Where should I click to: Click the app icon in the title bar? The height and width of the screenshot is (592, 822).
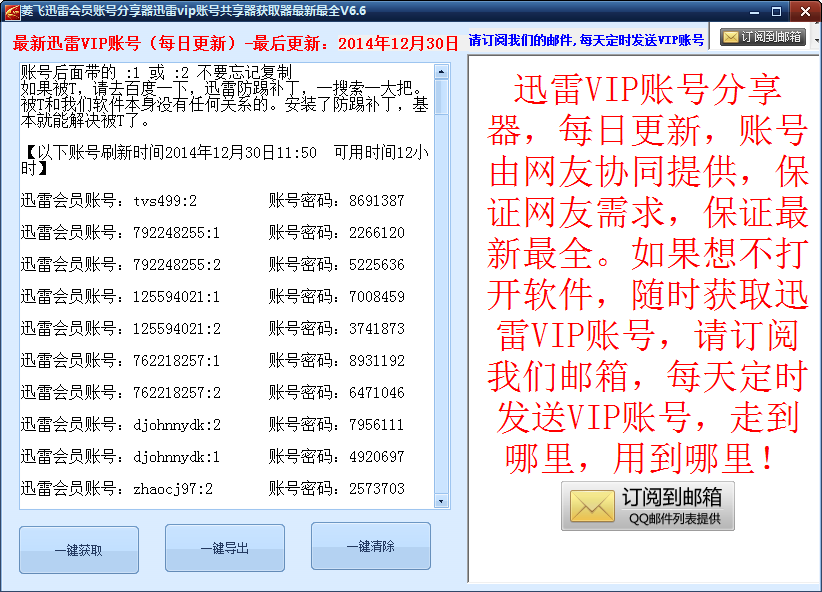[12, 11]
